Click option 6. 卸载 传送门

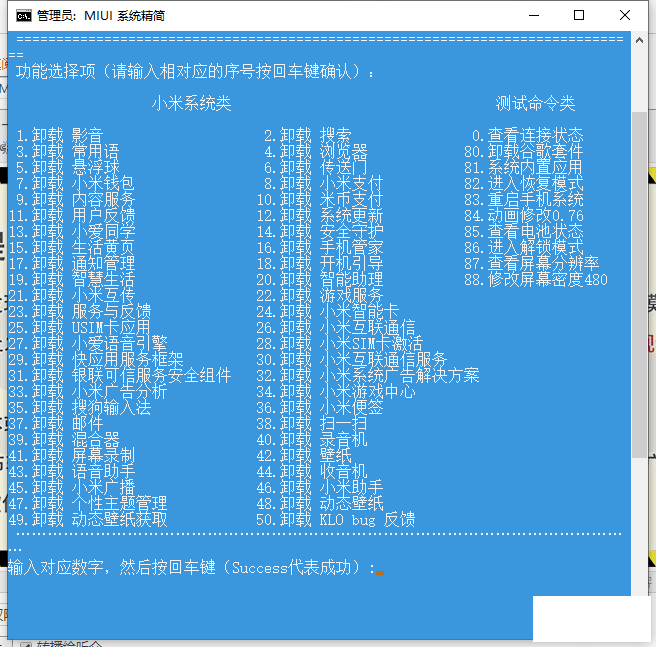click(x=315, y=167)
